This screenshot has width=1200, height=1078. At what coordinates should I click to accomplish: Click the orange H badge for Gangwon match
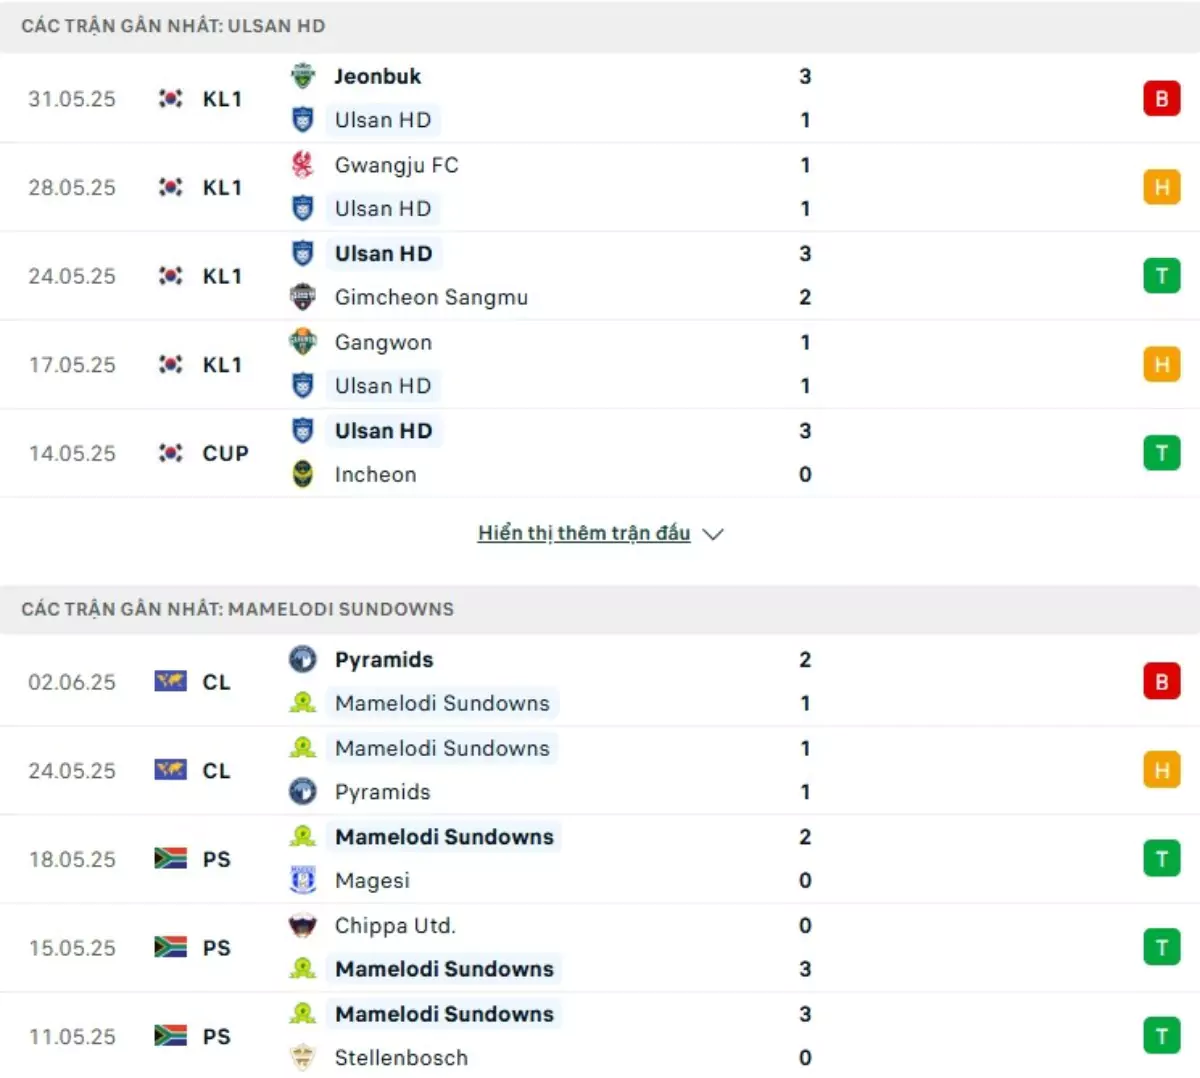click(x=1162, y=364)
